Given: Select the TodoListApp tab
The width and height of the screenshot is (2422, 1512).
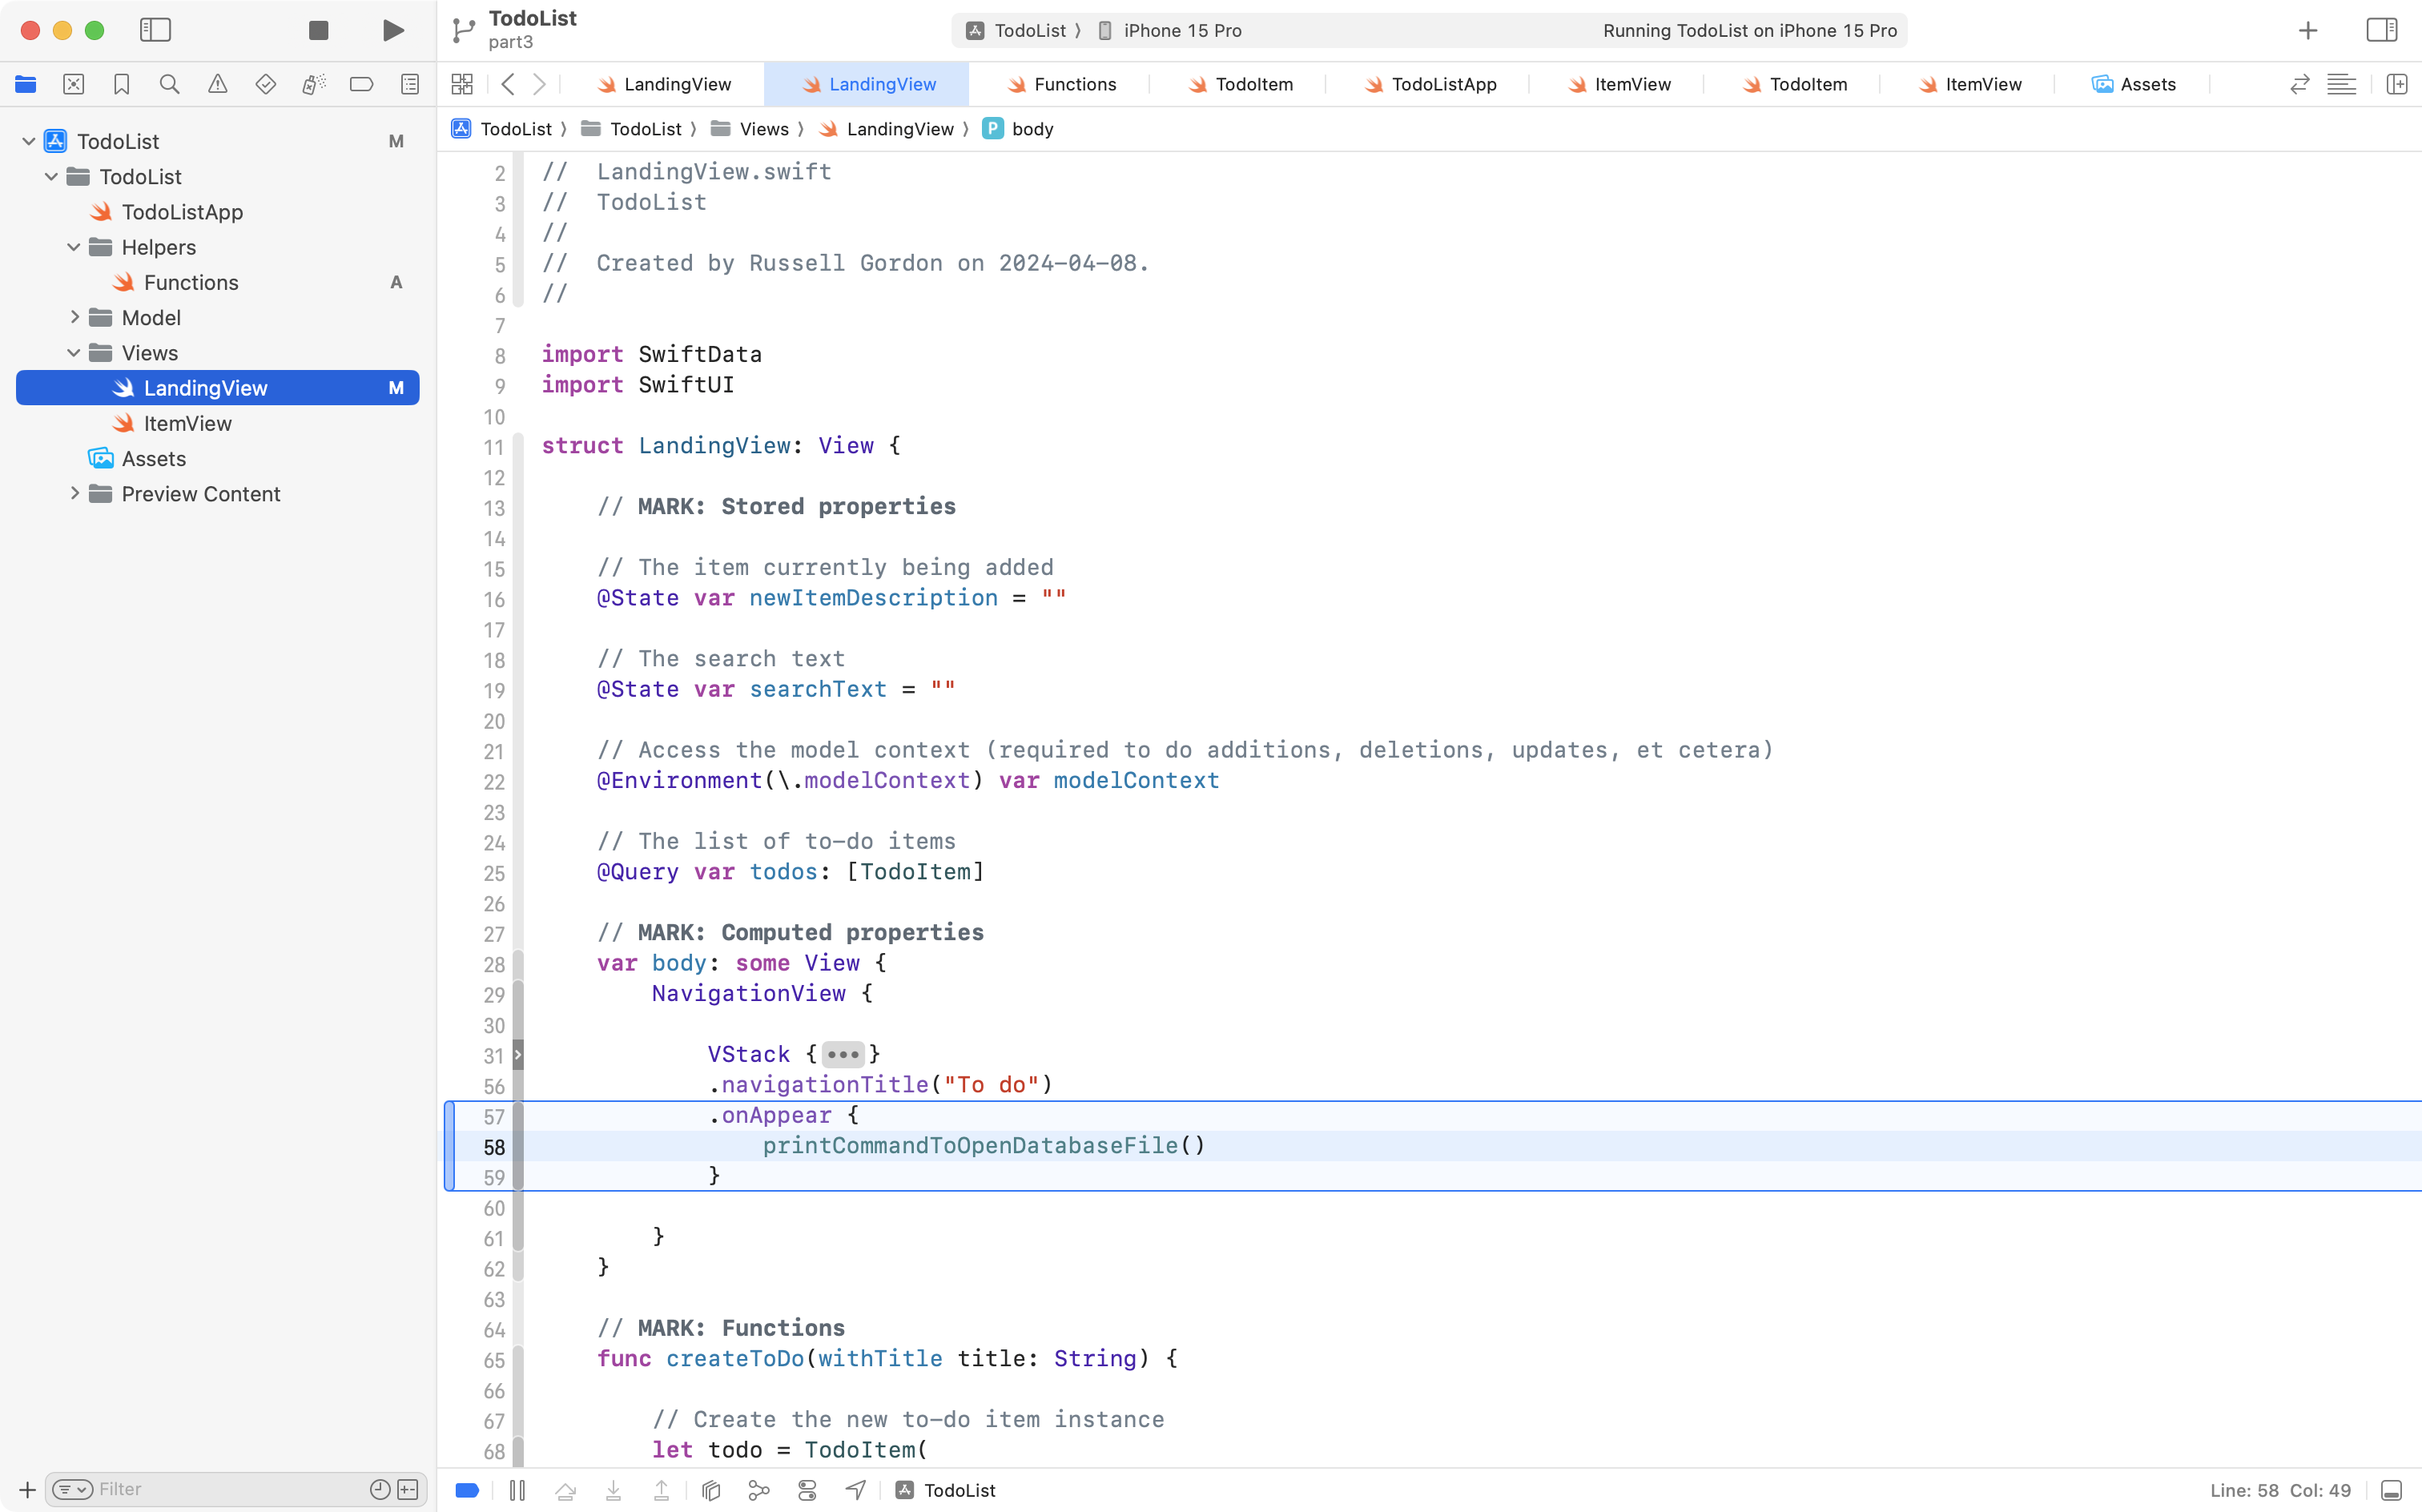Looking at the screenshot, I should [1440, 84].
